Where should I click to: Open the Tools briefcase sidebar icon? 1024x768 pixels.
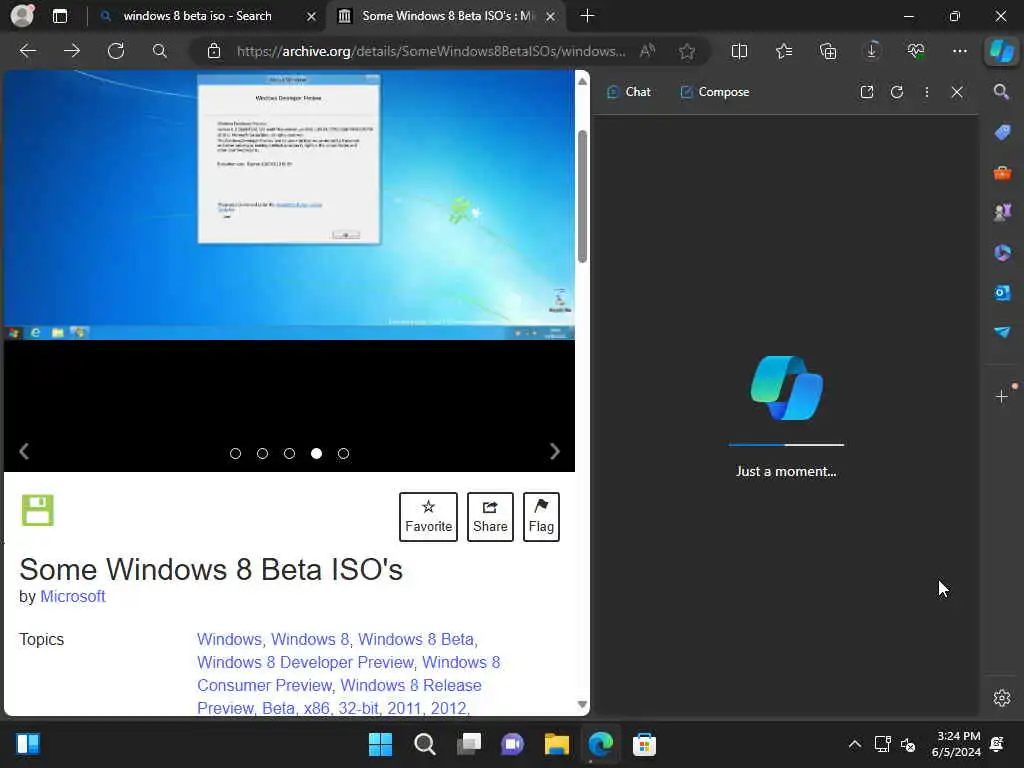[x=1002, y=172]
